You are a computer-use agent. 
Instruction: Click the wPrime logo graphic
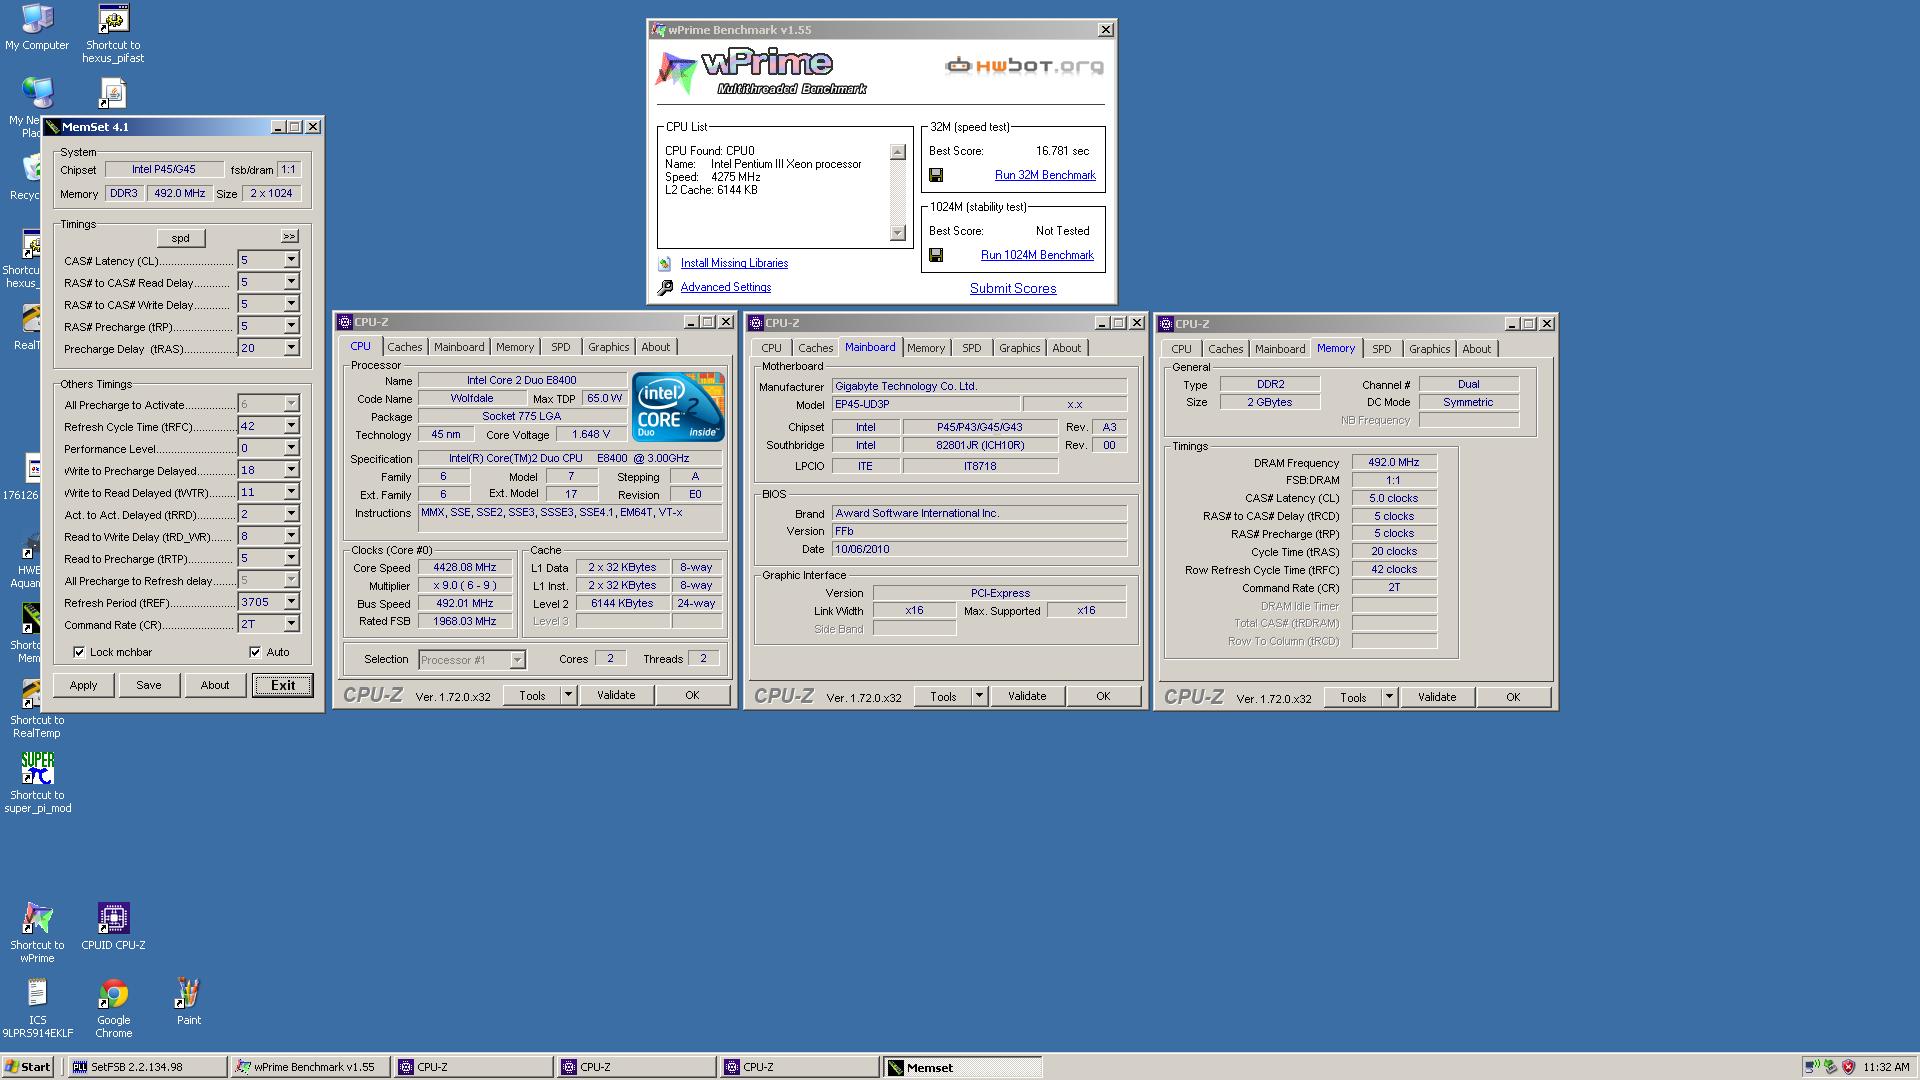coord(761,72)
